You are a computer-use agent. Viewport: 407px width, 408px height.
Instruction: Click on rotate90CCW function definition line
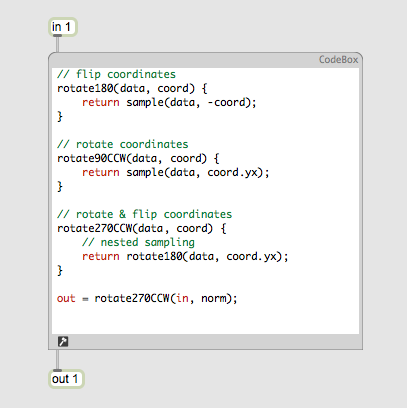click(x=138, y=158)
